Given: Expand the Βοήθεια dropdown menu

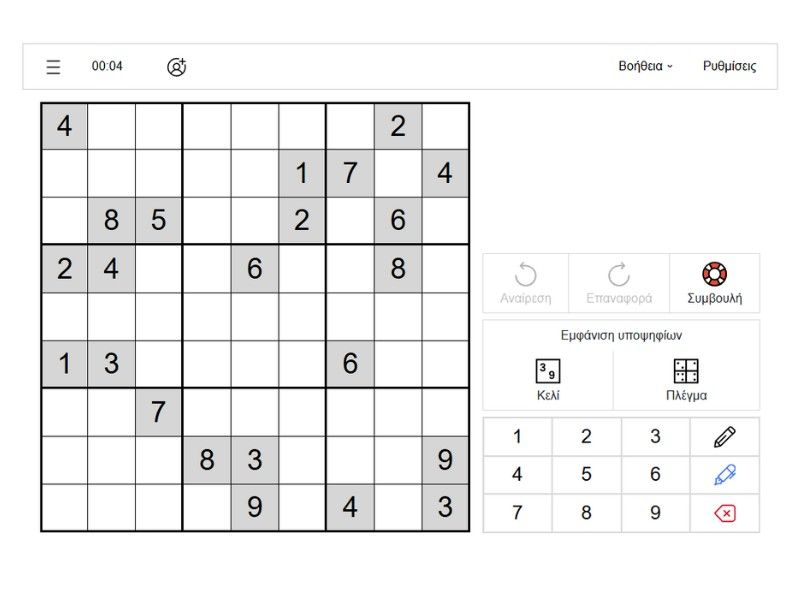Looking at the screenshot, I should [646, 67].
